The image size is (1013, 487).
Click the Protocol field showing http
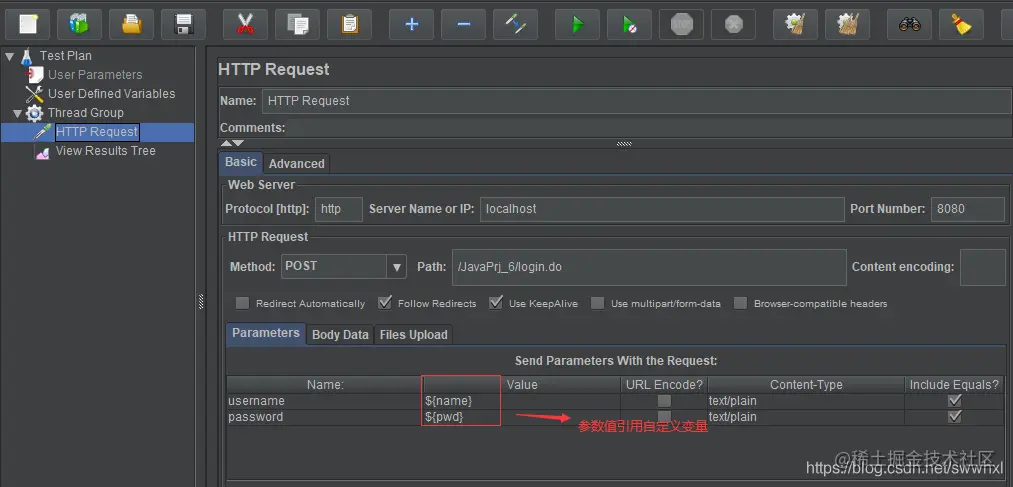(339, 209)
